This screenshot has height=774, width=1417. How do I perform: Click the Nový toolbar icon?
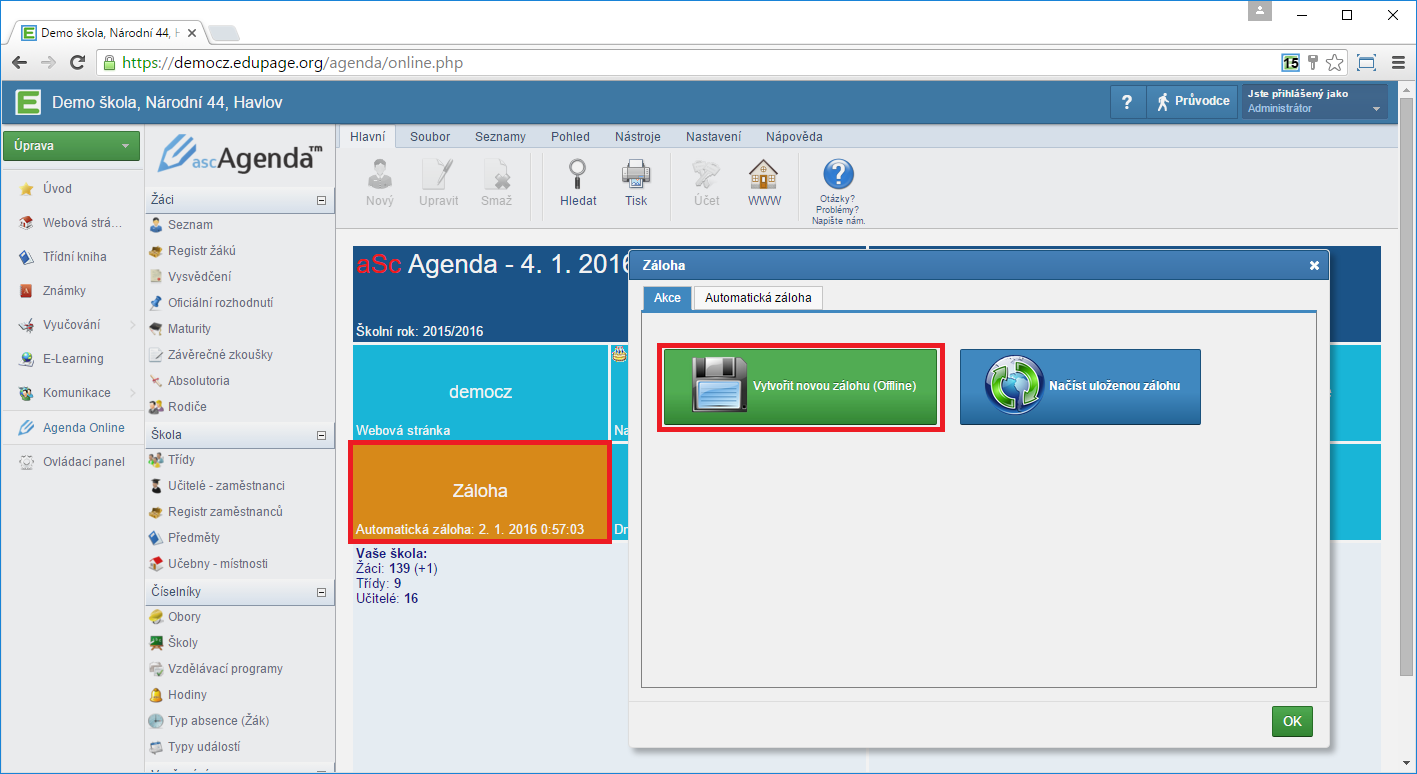tap(379, 183)
